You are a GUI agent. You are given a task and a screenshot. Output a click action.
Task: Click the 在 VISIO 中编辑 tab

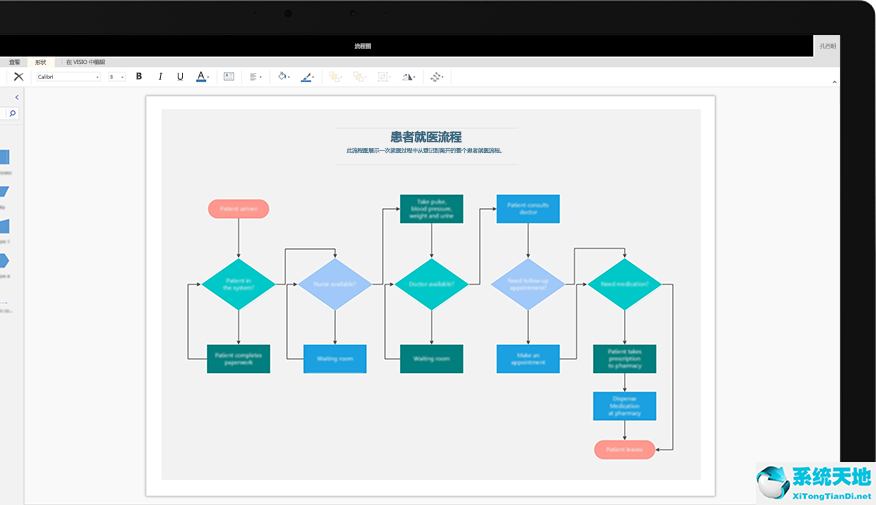(85, 62)
